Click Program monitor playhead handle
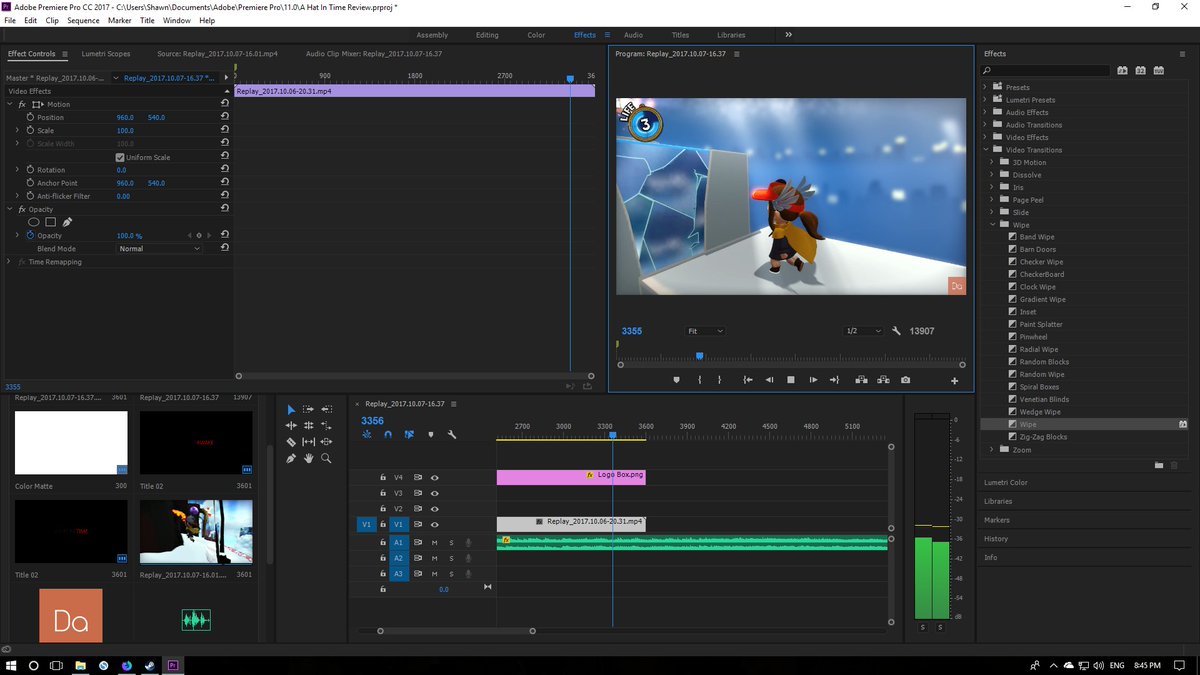This screenshot has width=1200, height=675. (699, 356)
